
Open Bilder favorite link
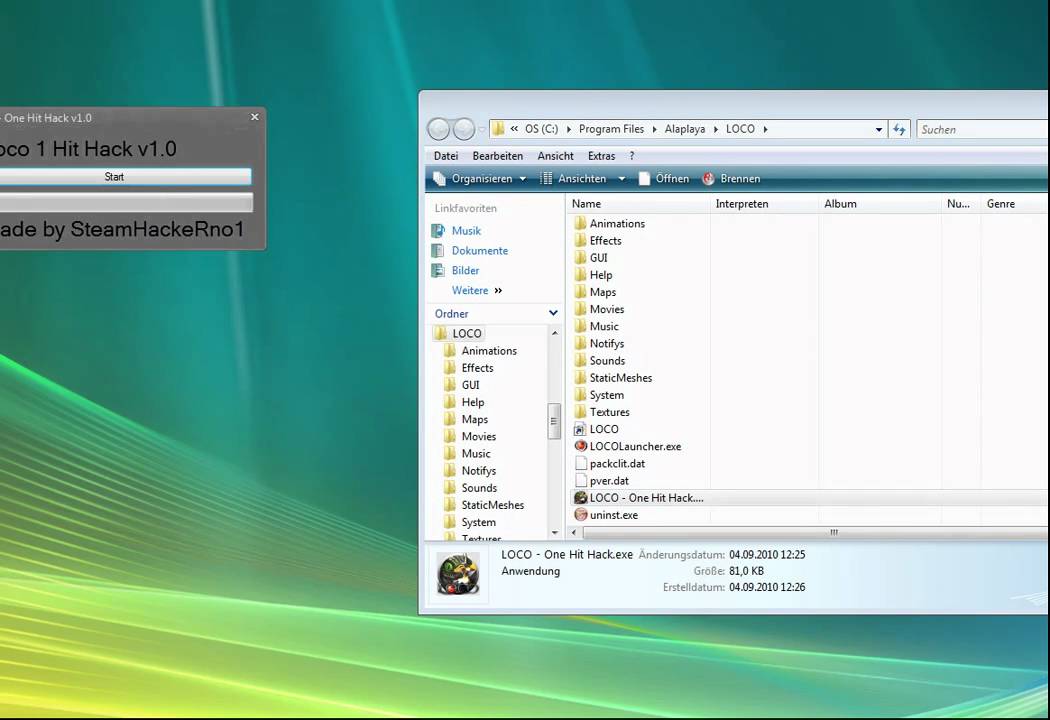(x=465, y=271)
